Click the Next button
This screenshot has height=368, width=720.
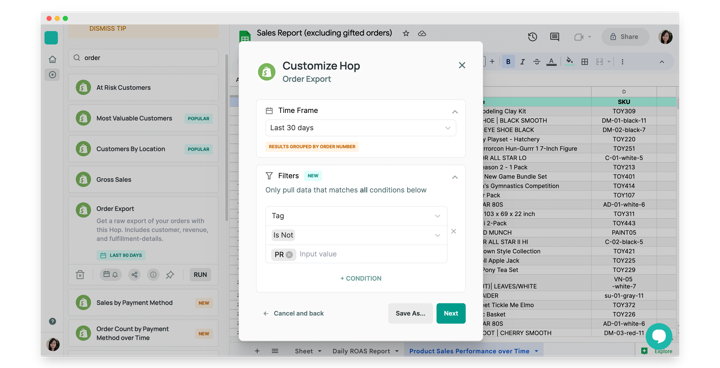pos(451,313)
